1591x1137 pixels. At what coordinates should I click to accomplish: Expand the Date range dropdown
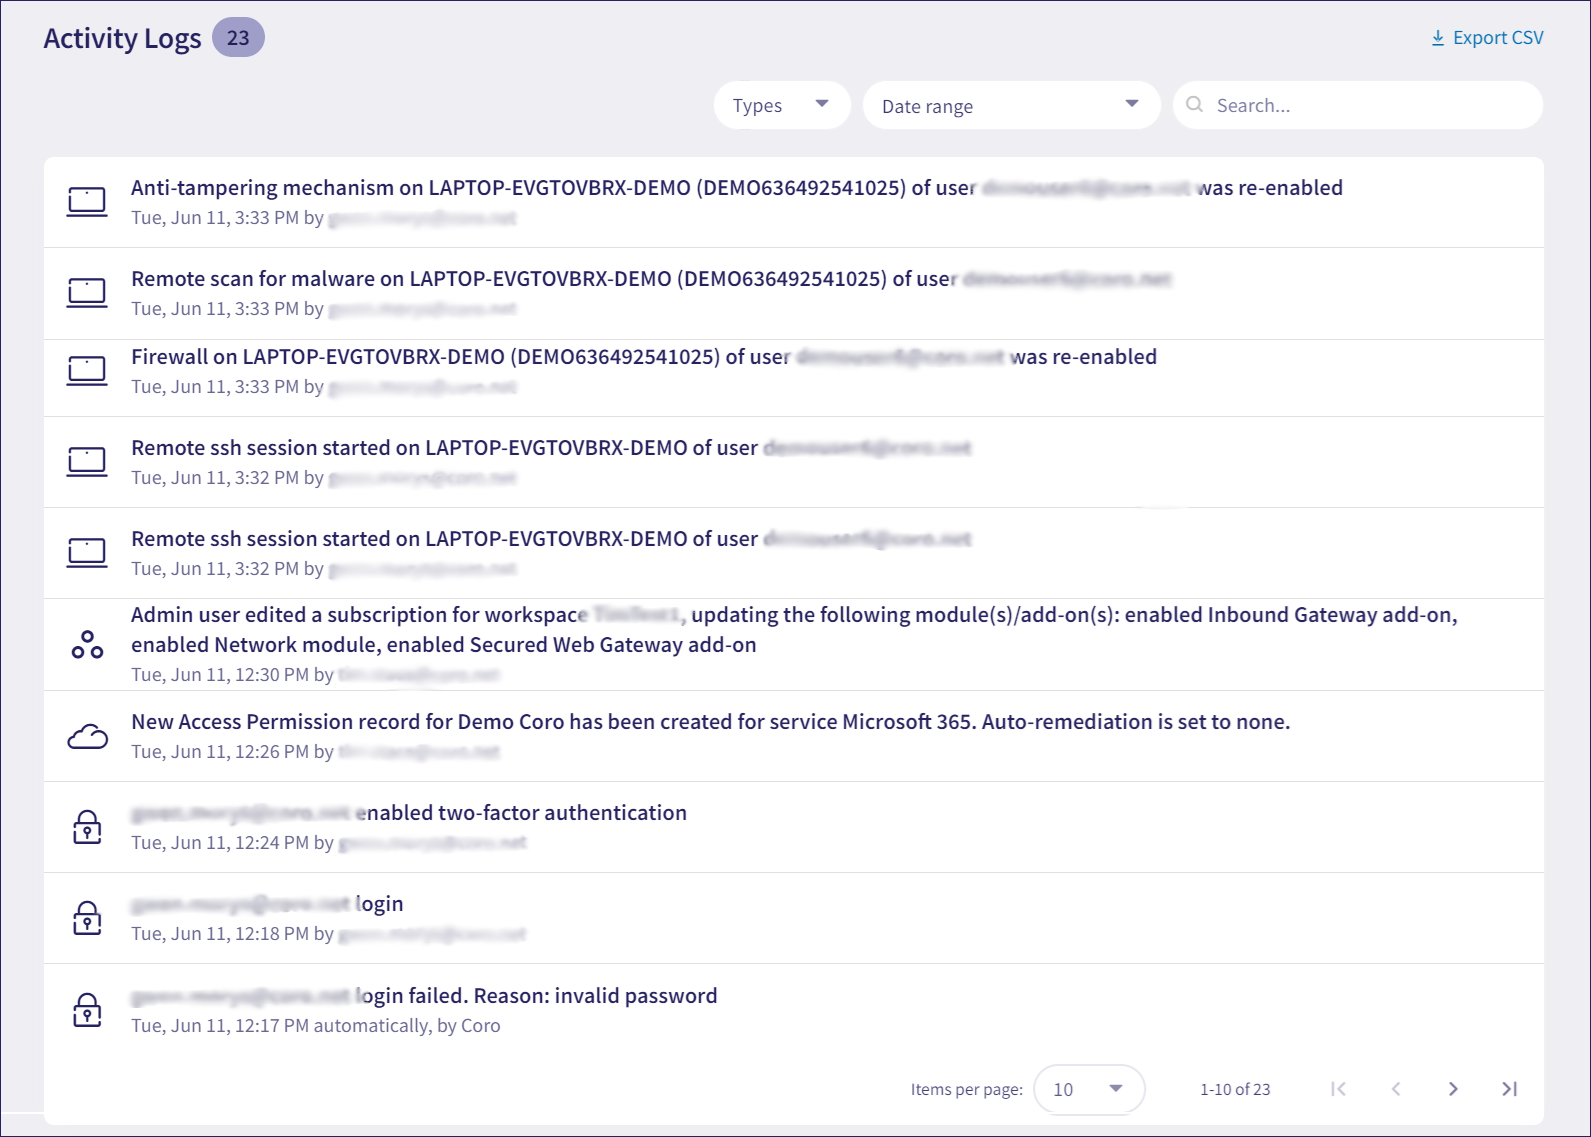click(x=1010, y=105)
